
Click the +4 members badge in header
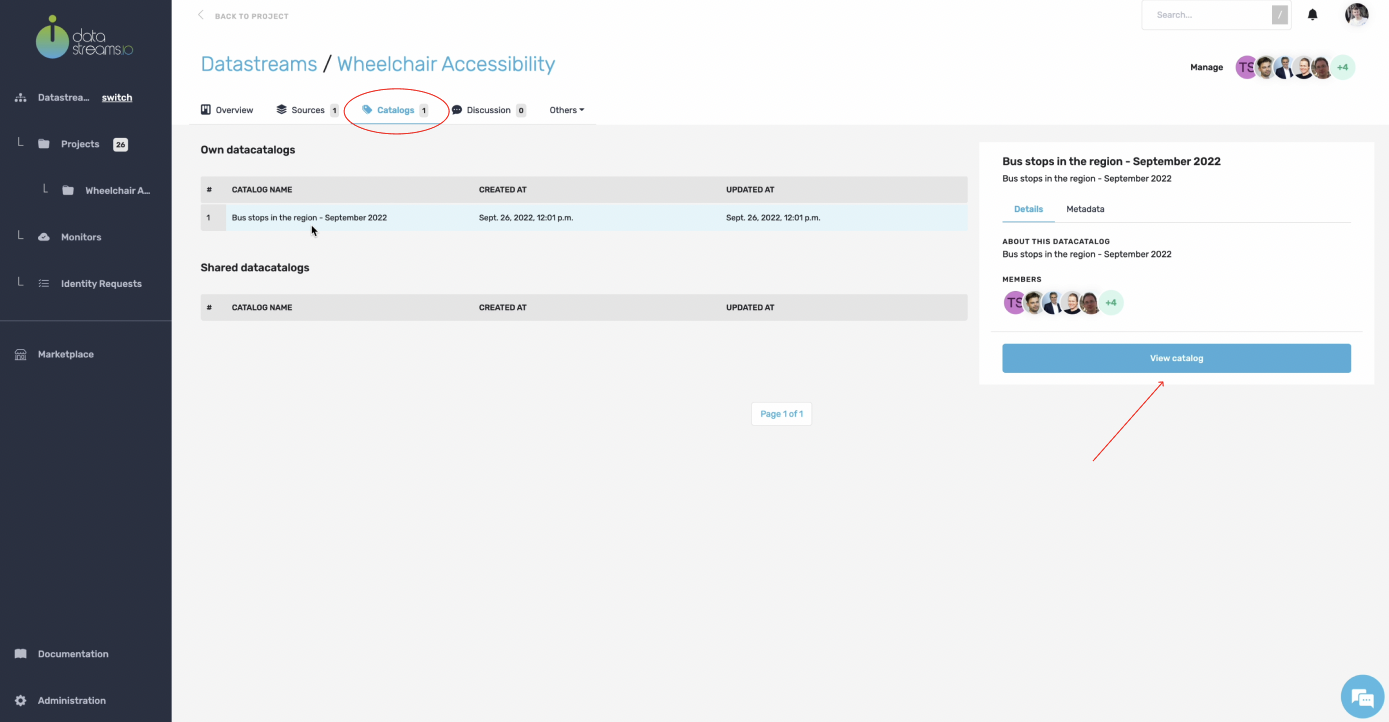click(x=1343, y=67)
